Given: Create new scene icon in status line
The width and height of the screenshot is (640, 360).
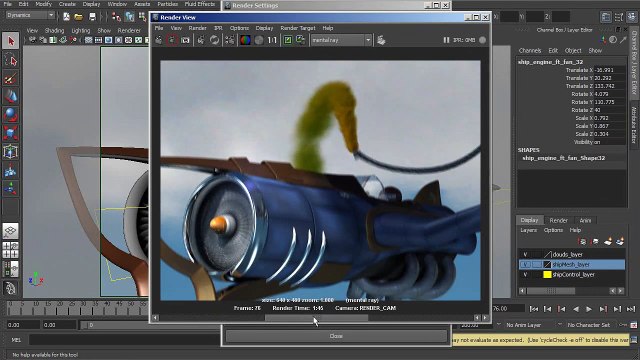Looking at the screenshot, I should 66,16.
